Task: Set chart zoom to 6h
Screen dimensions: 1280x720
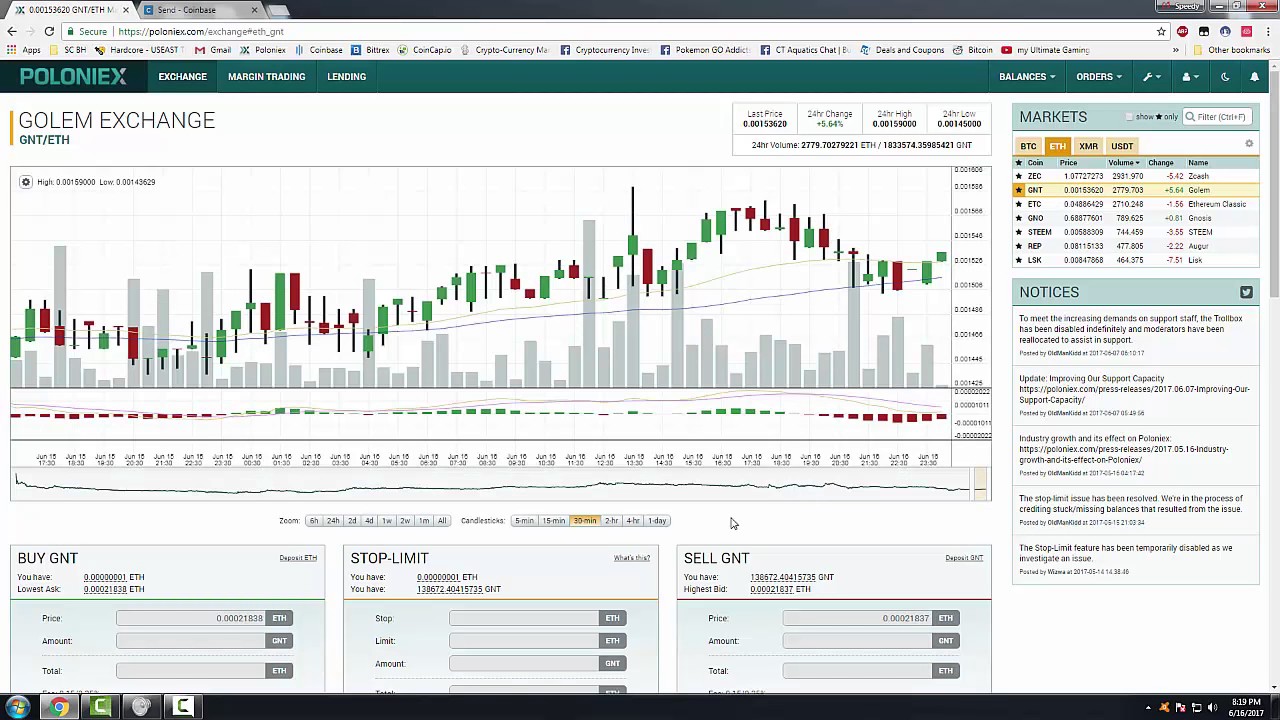Action: (x=314, y=521)
